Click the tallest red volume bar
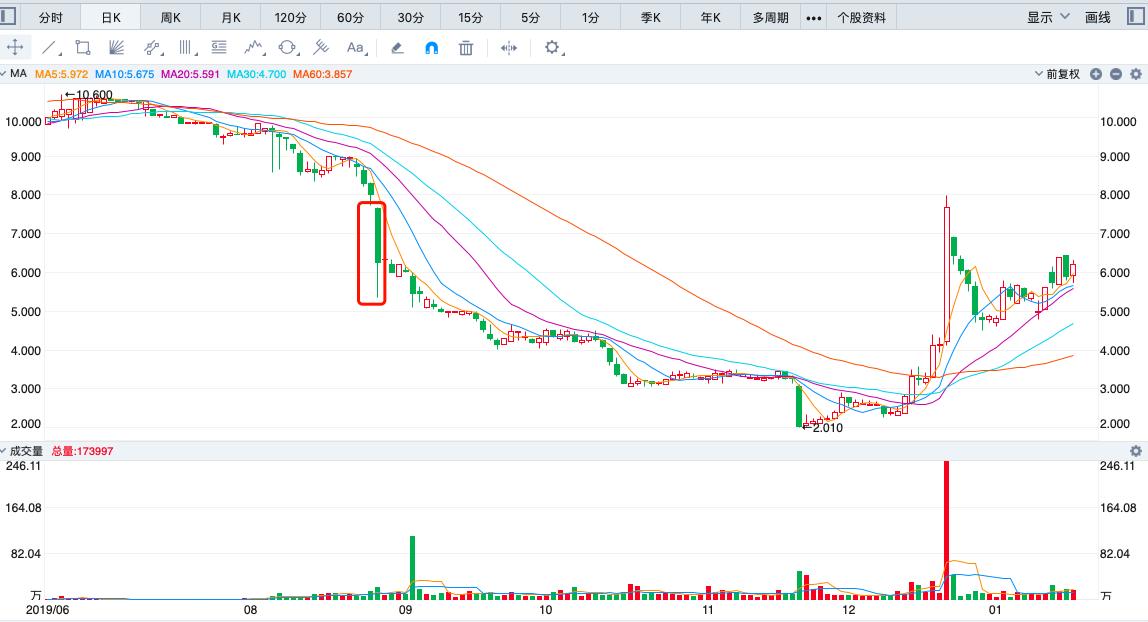This screenshot has height=622, width=1148. (946, 530)
